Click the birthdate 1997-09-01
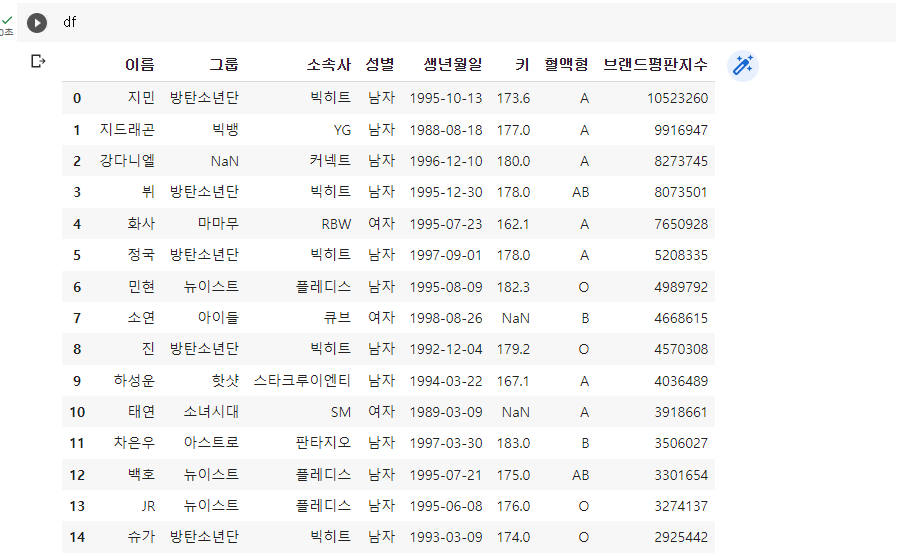This screenshot has width=902, height=556. coord(446,255)
